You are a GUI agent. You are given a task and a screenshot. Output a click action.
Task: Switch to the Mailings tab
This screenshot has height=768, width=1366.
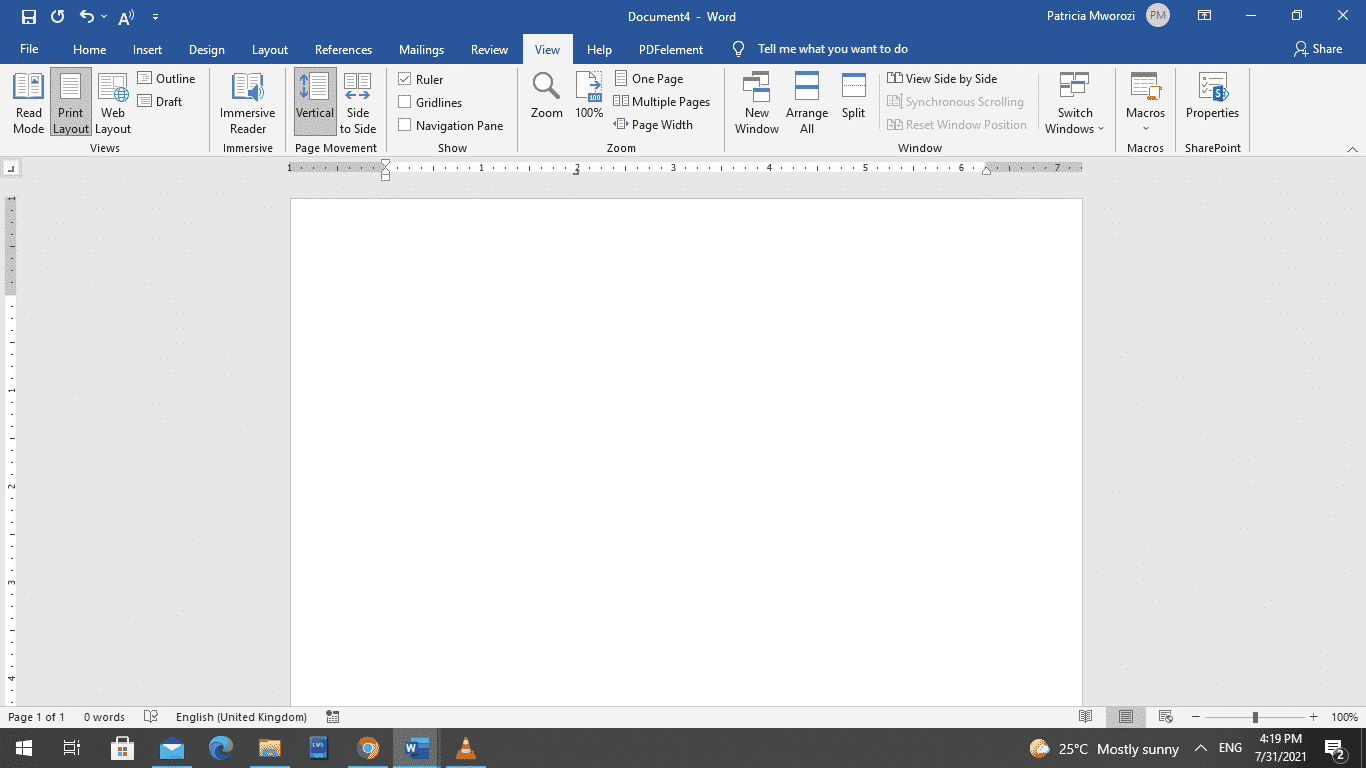(421, 49)
